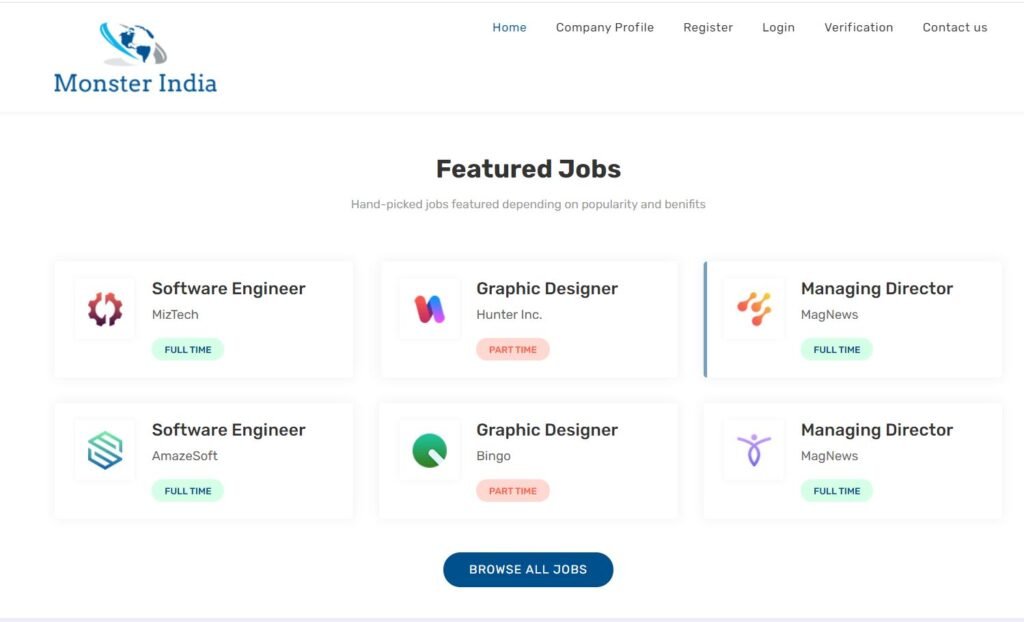Click the Monster India globe logo
Image resolution: width=1024 pixels, height=622 pixels.
point(133,44)
